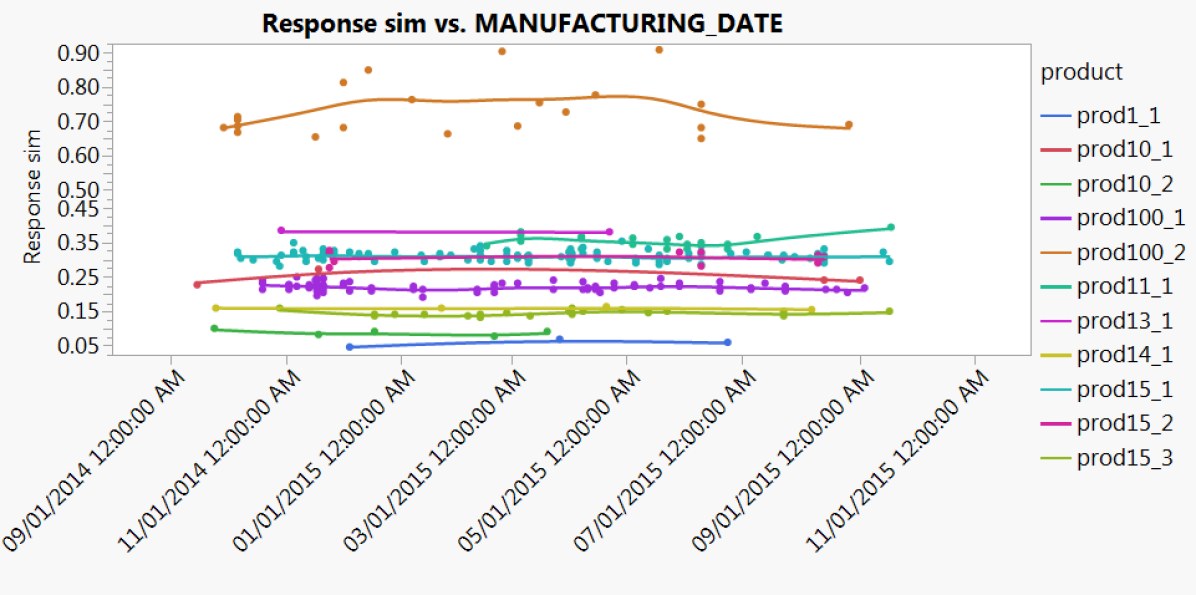1196x595 pixels.
Task: Select the 0.25 y-axis tick label
Action: [79, 277]
